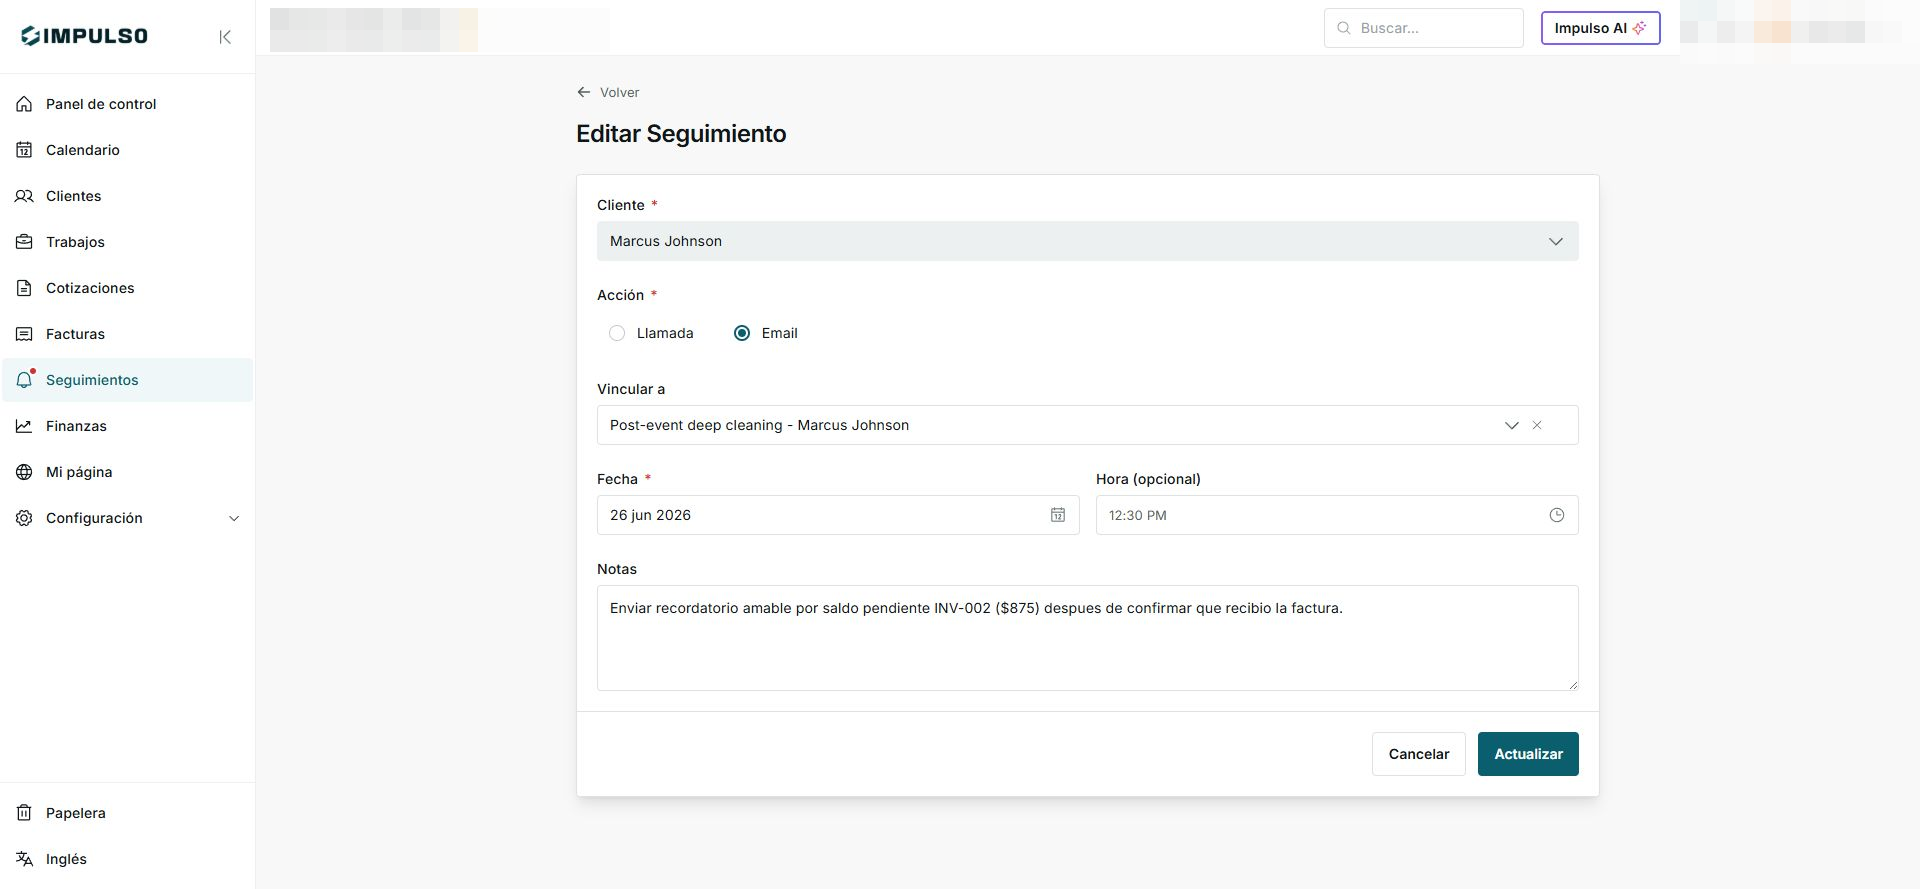The width and height of the screenshot is (1920, 889).
Task: Click the Seguimientos bell icon
Action: tap(25, 380)
